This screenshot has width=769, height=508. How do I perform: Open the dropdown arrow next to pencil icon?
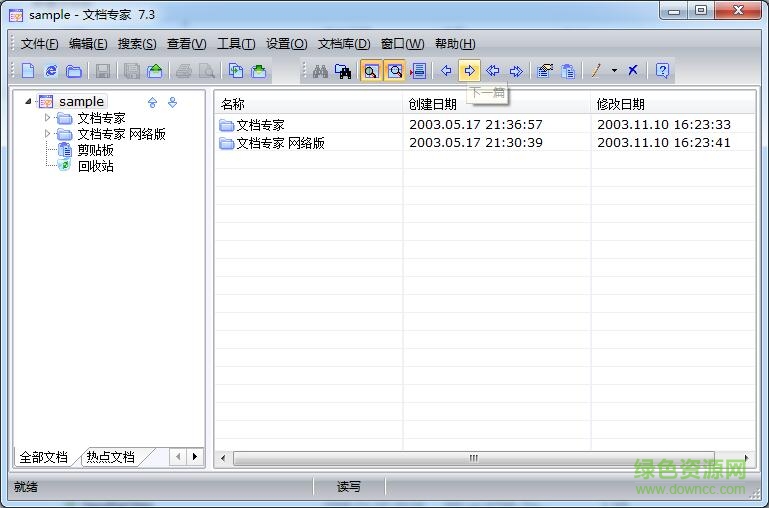pyautogui.click(x=614, y=71)
